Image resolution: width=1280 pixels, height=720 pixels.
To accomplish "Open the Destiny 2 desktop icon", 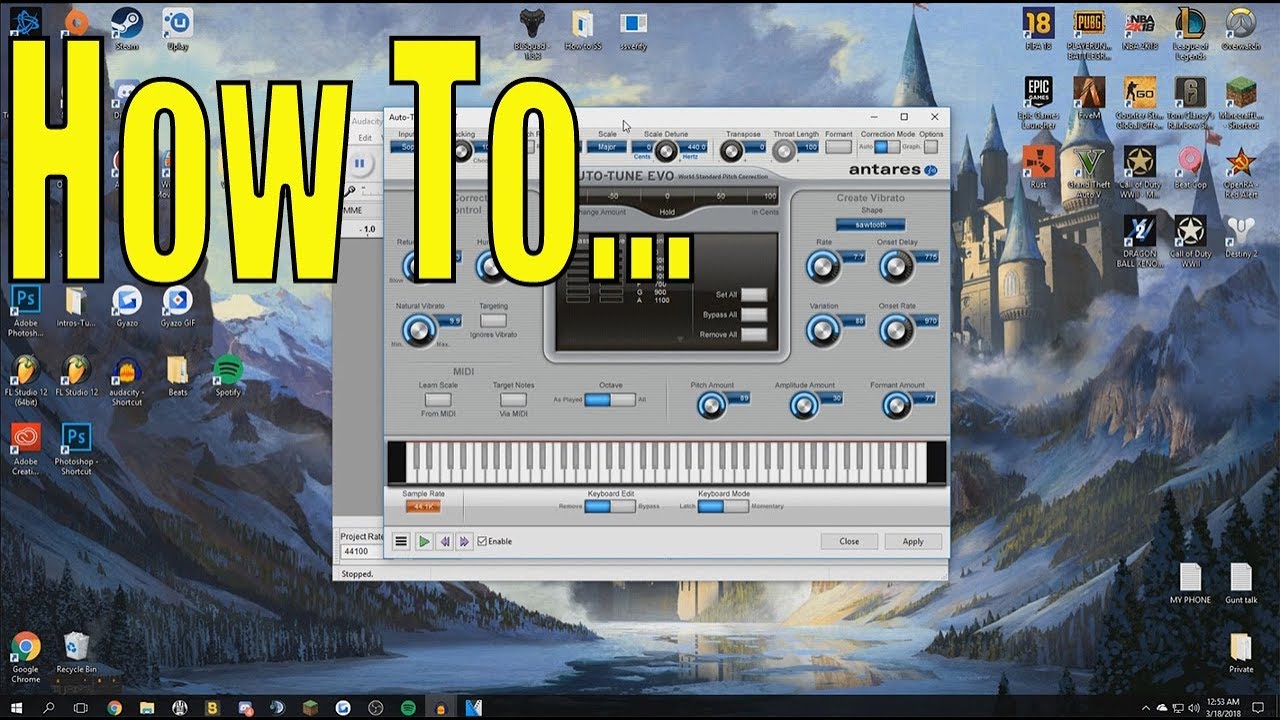I will pos(1240,238).
